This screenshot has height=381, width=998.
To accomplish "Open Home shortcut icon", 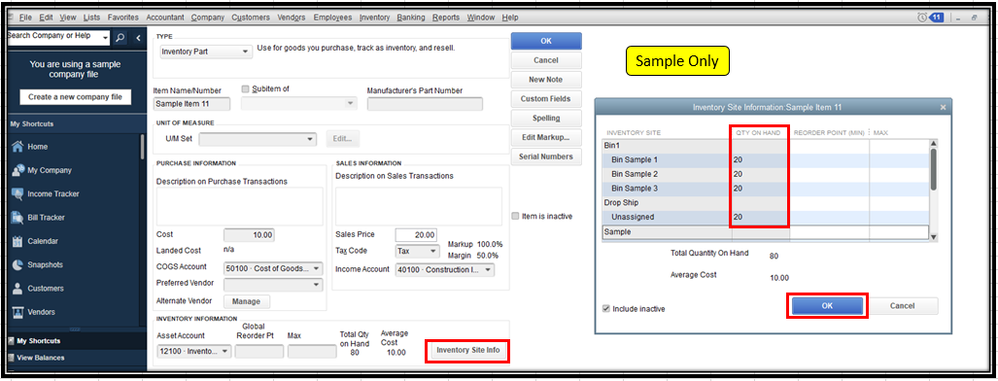I will coord(18,146).
